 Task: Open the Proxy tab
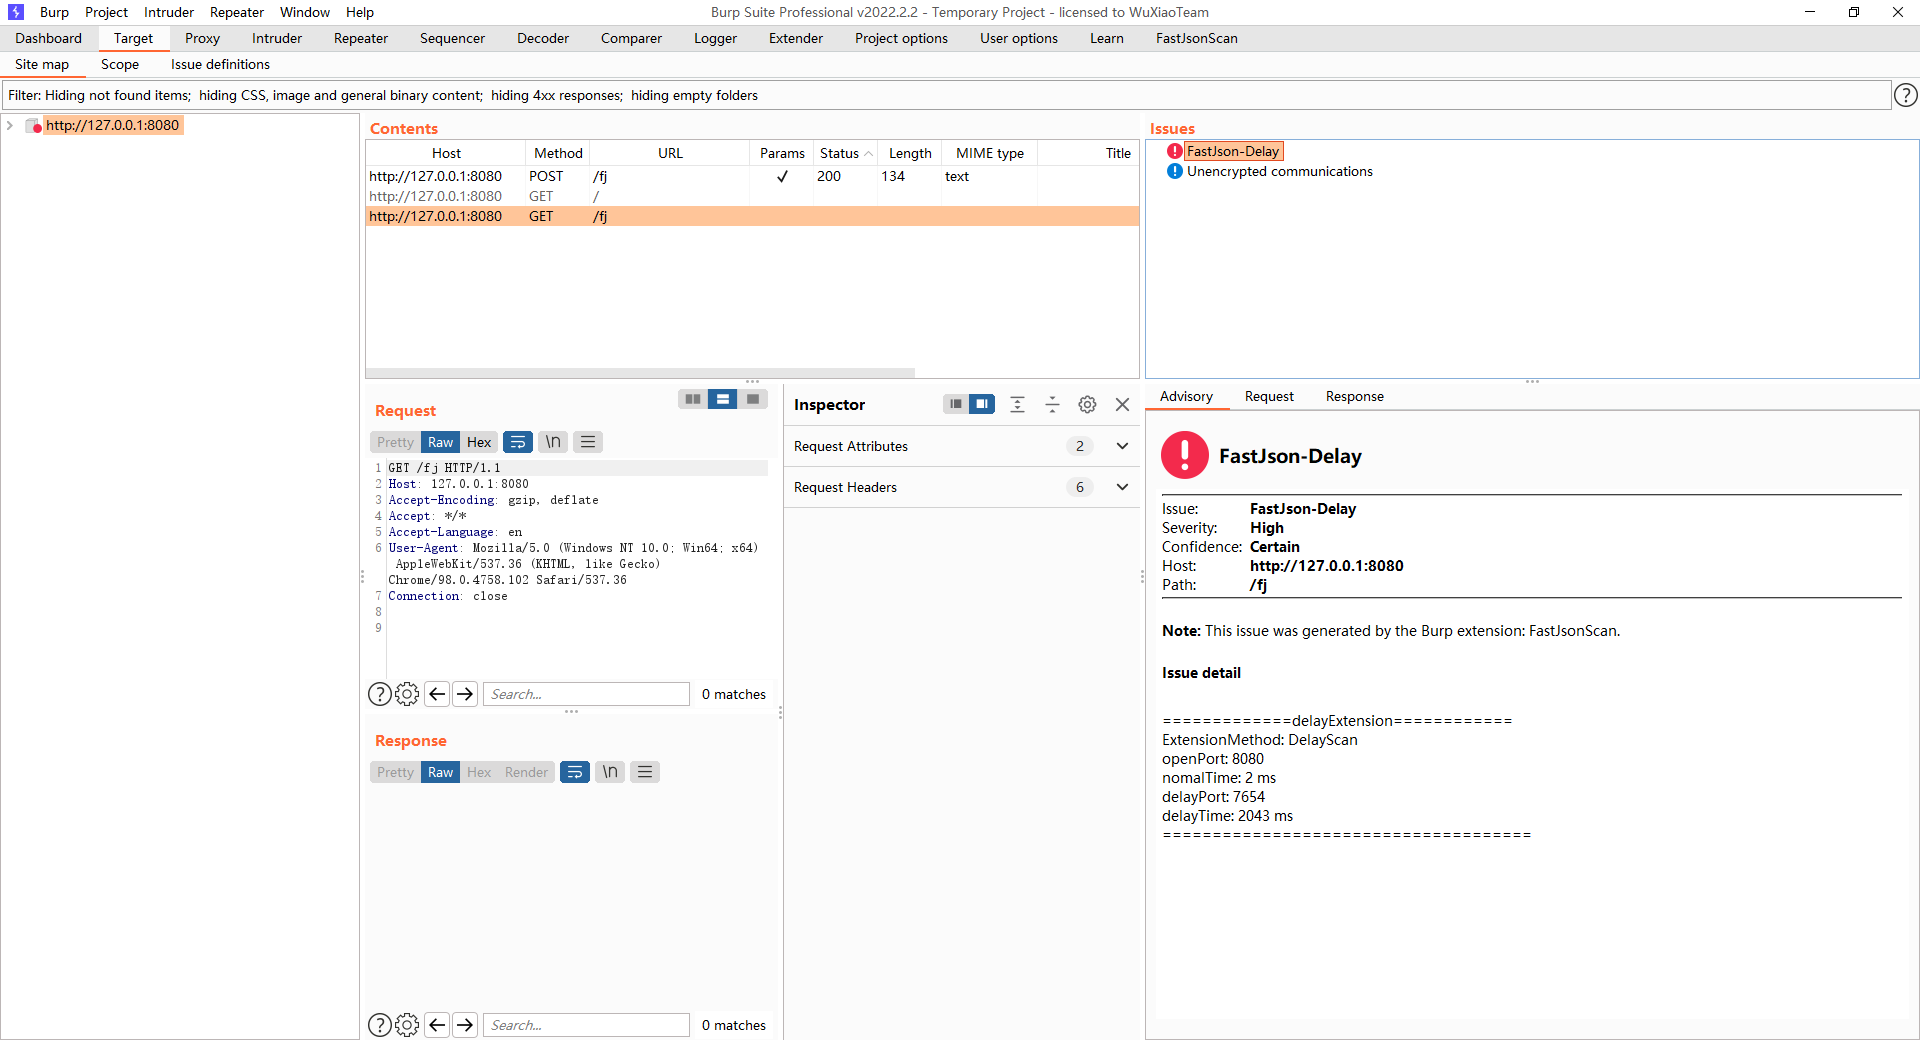pos(202,38)
